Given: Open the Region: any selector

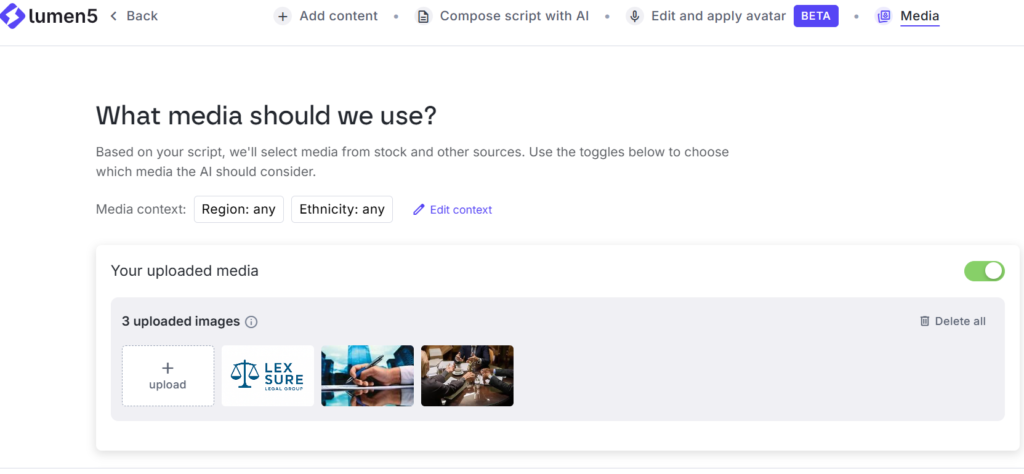Looking at the screenshot, I should click(x=239, y=209).
